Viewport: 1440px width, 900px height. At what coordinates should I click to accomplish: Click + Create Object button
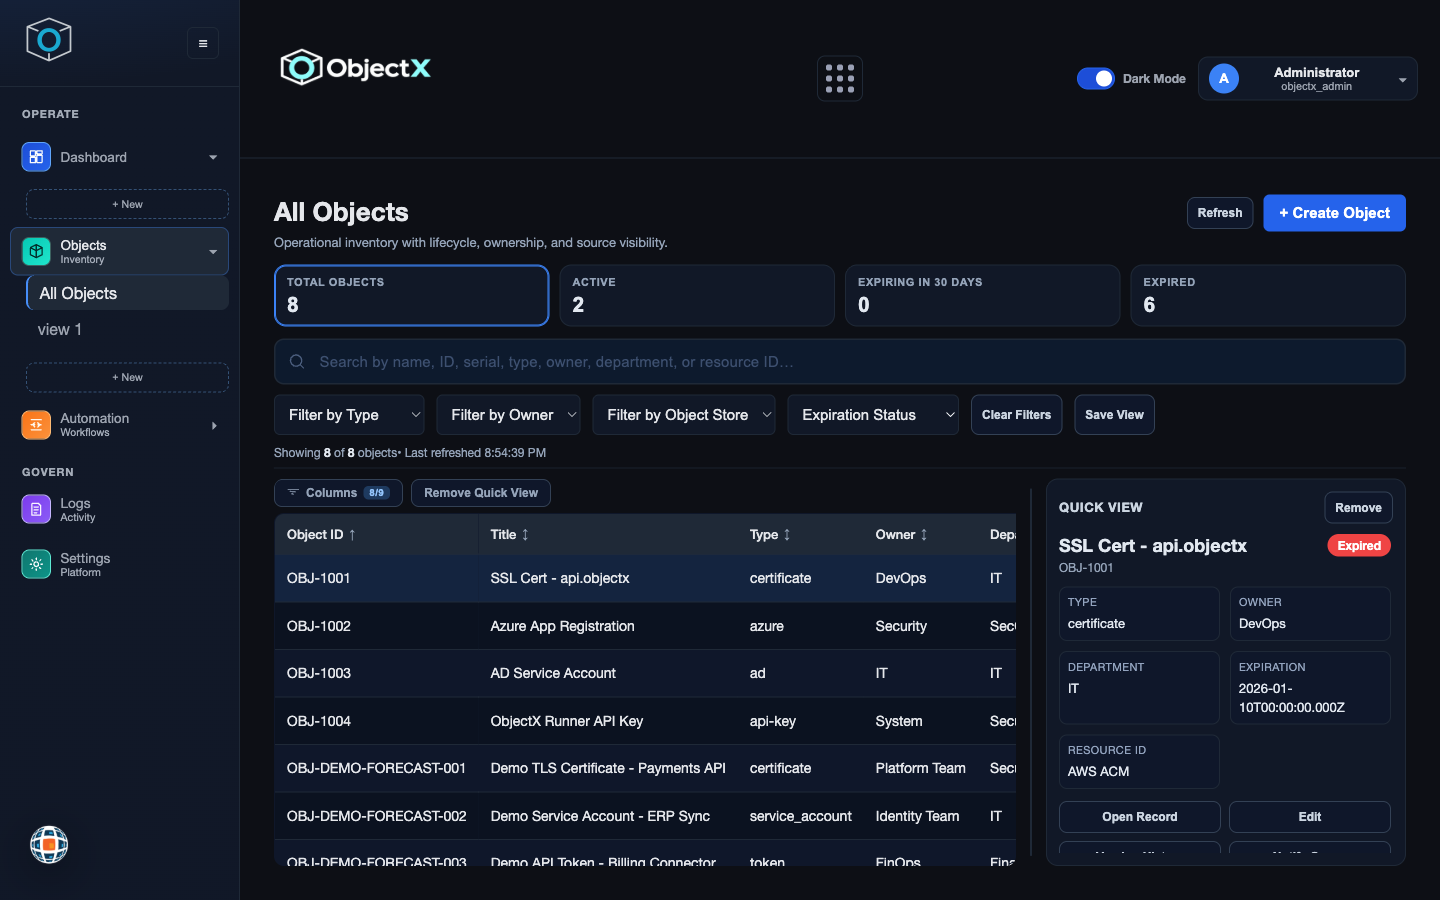[x=1334, y=213]
